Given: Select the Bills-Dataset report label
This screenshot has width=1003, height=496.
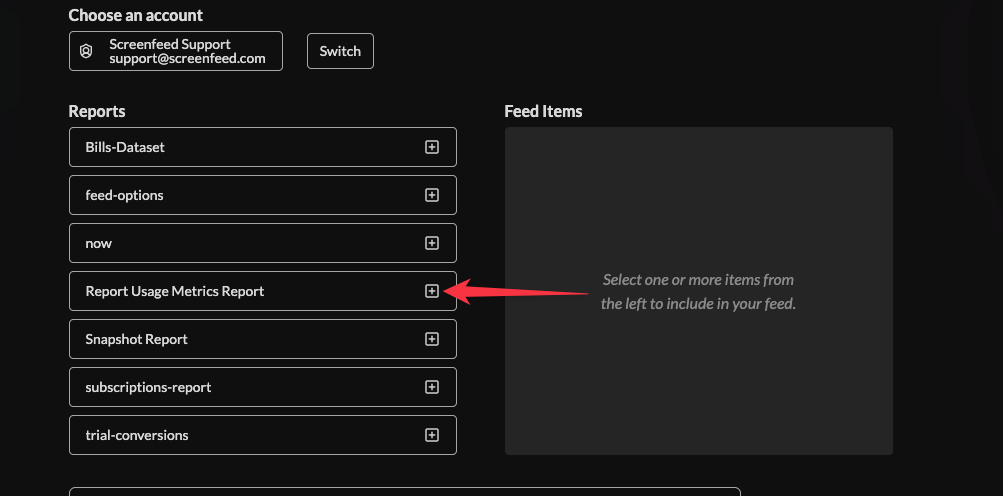Looking at the screenshot, I should [125, 147].
